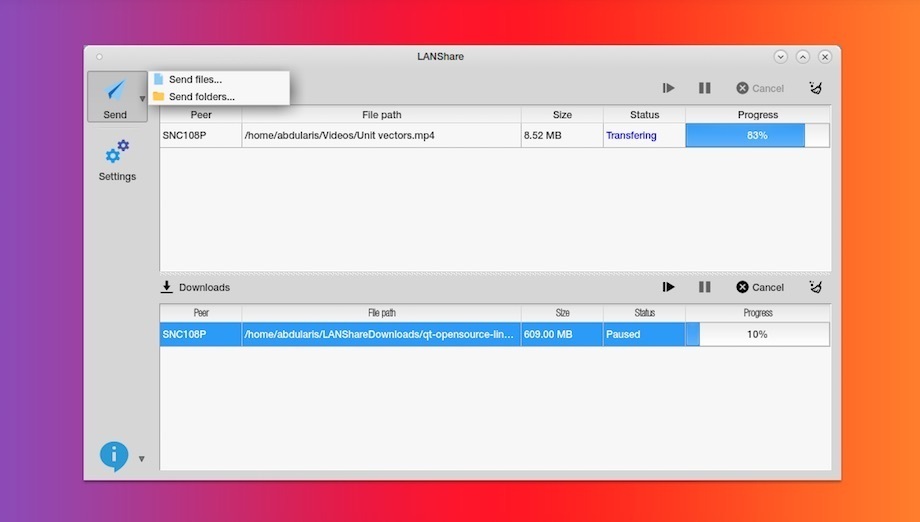Sort upper table by Status column

644,114
